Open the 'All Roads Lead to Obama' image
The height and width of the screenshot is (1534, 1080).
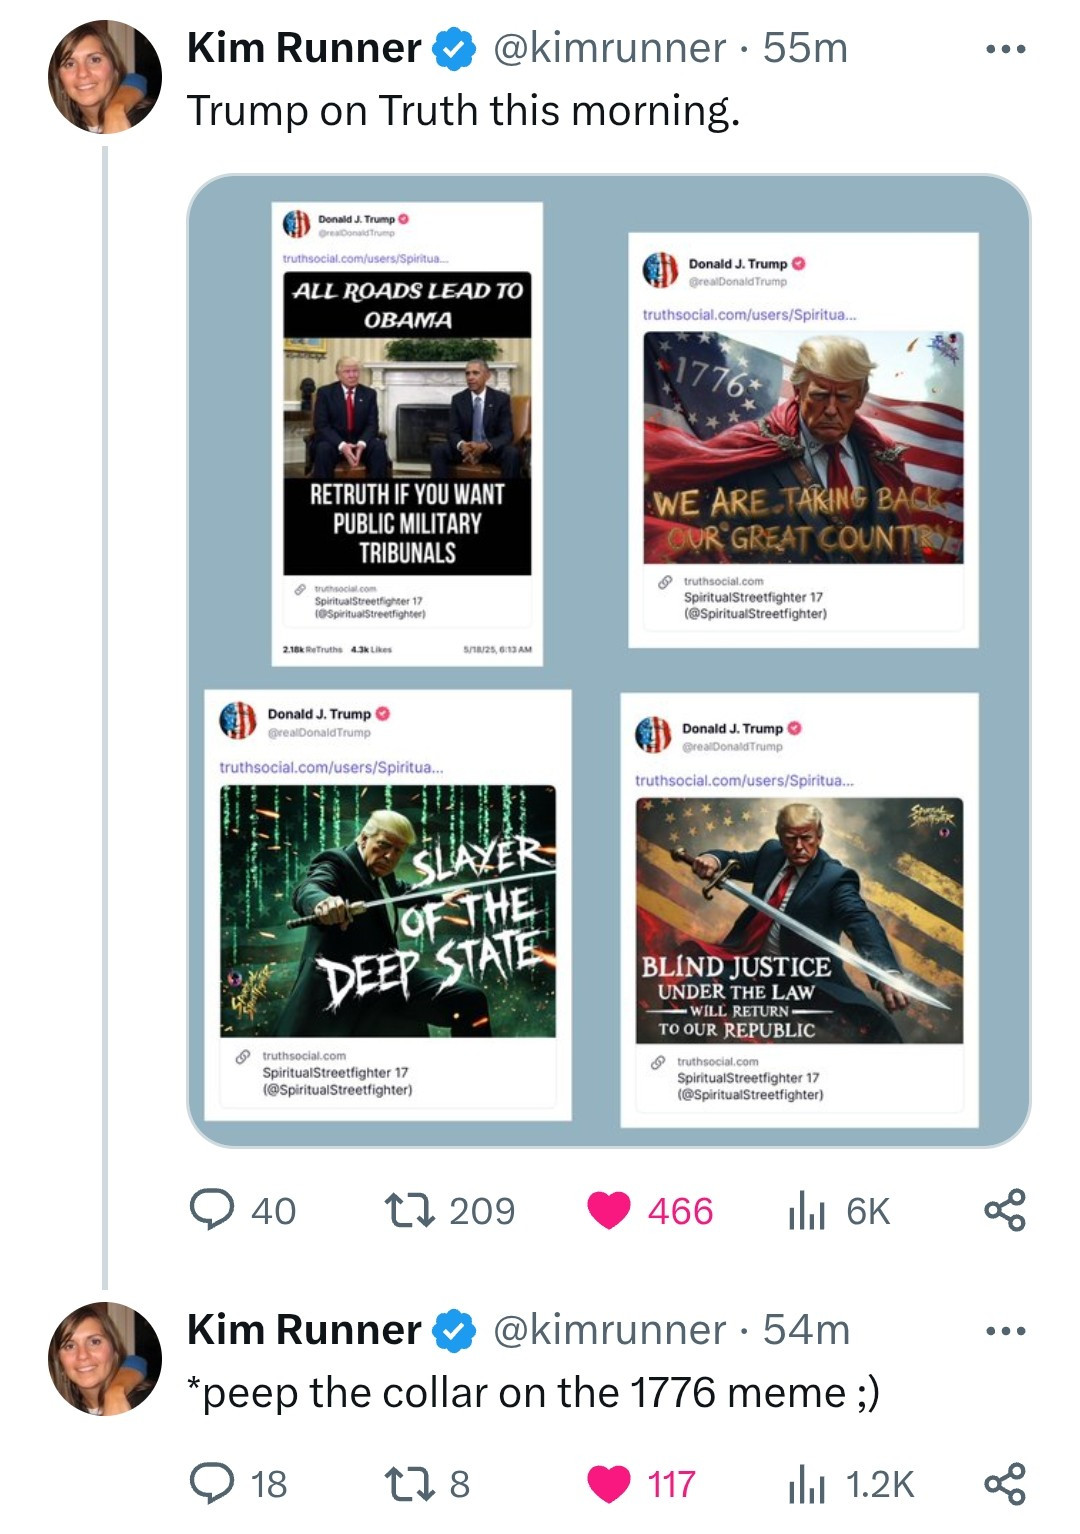(x=407, y=423)
